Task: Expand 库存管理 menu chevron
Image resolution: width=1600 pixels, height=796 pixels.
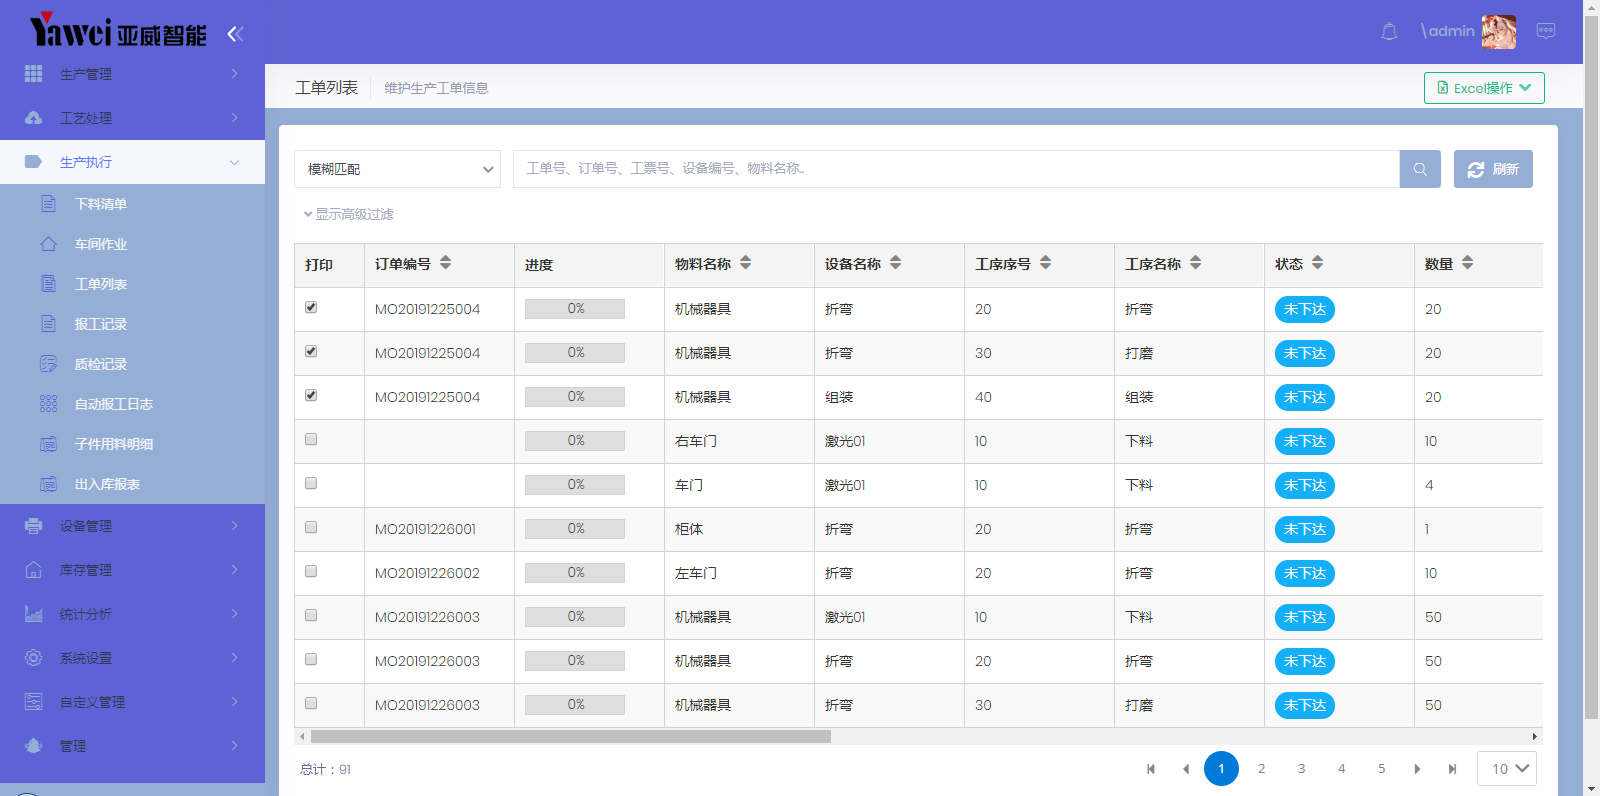Action: (x=235, y=570)
